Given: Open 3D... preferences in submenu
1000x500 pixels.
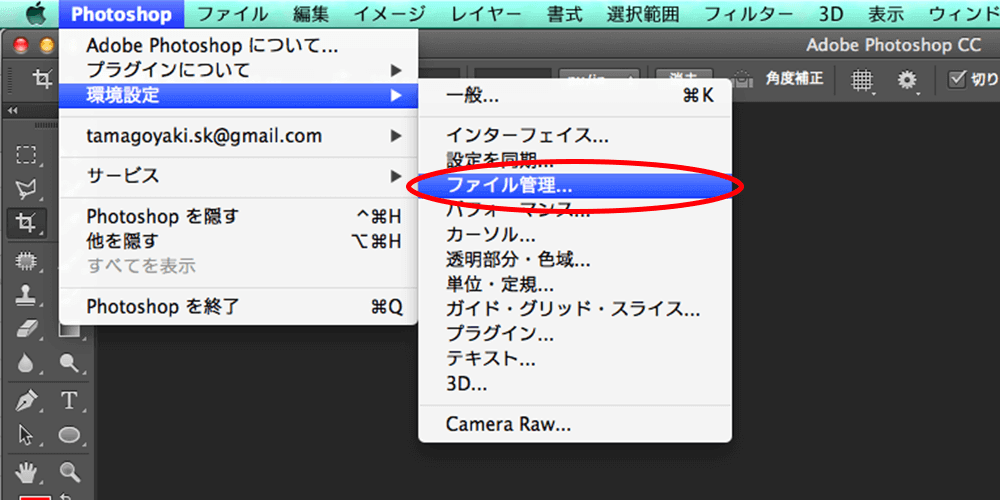Looking at the screenshot, I should 575,384.
